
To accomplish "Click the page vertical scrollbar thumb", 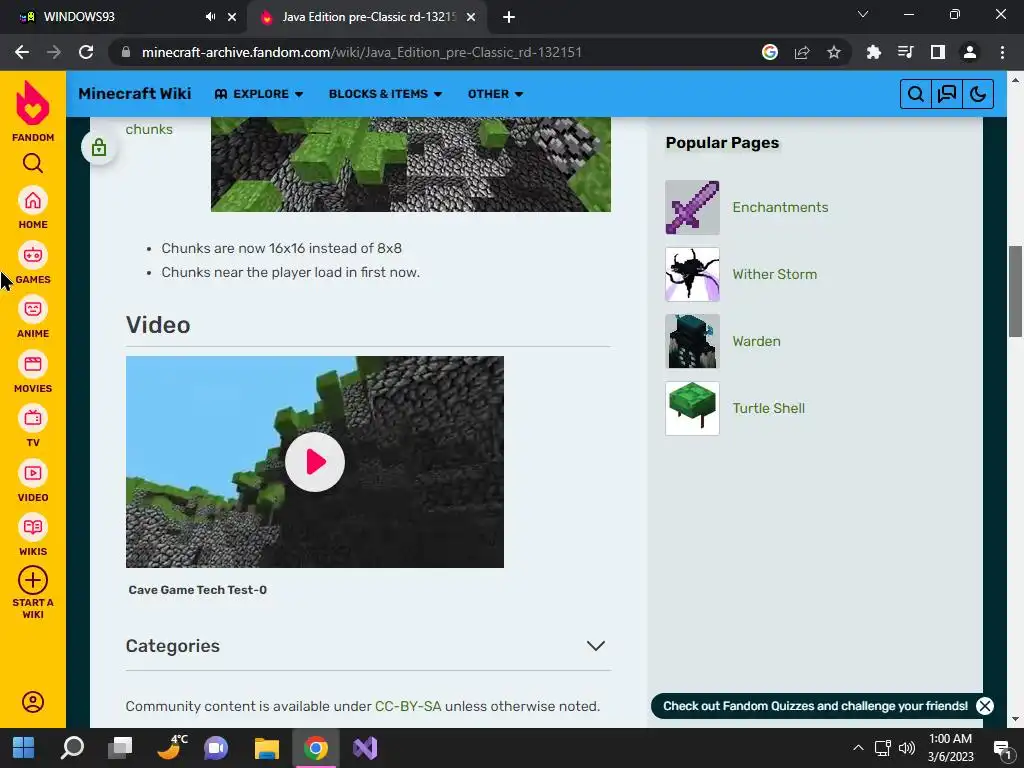I will click(1015, 291).
